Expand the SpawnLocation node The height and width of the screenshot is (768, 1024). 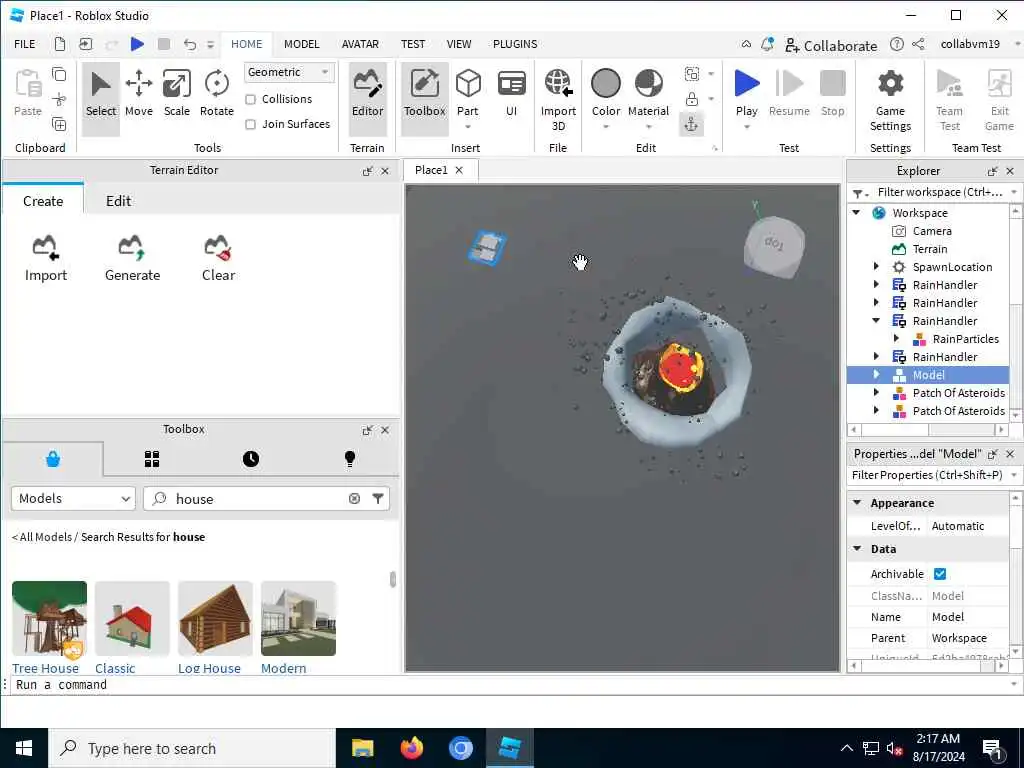pyautogui.click(x=876, y=266)
